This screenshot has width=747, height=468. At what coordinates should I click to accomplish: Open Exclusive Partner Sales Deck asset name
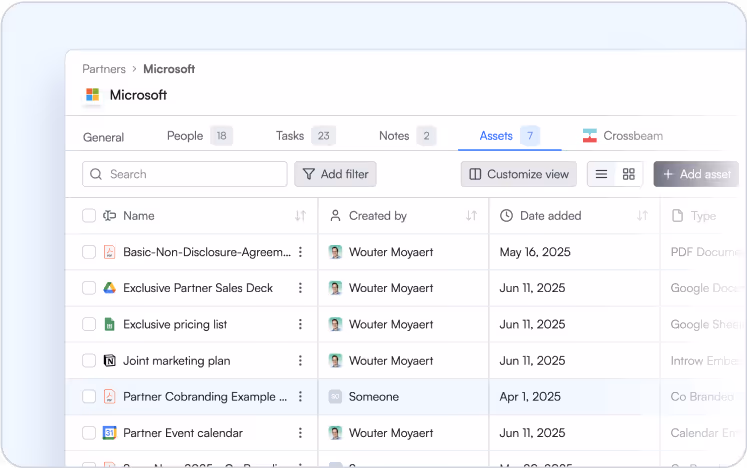(198, 288)
